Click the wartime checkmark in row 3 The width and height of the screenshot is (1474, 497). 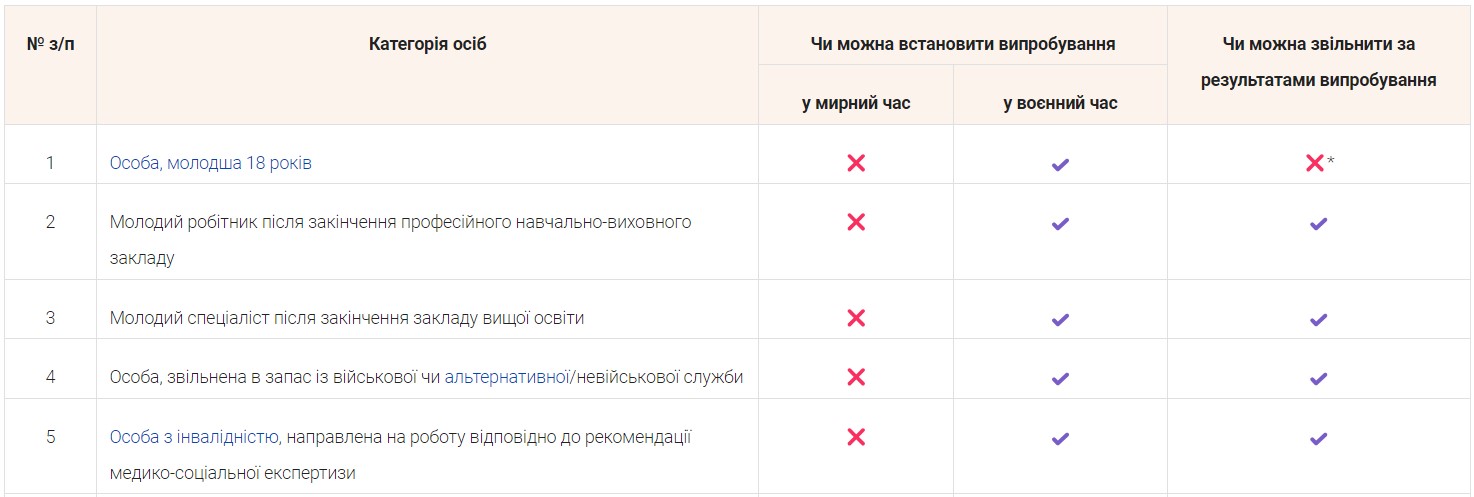(1060, 319)
